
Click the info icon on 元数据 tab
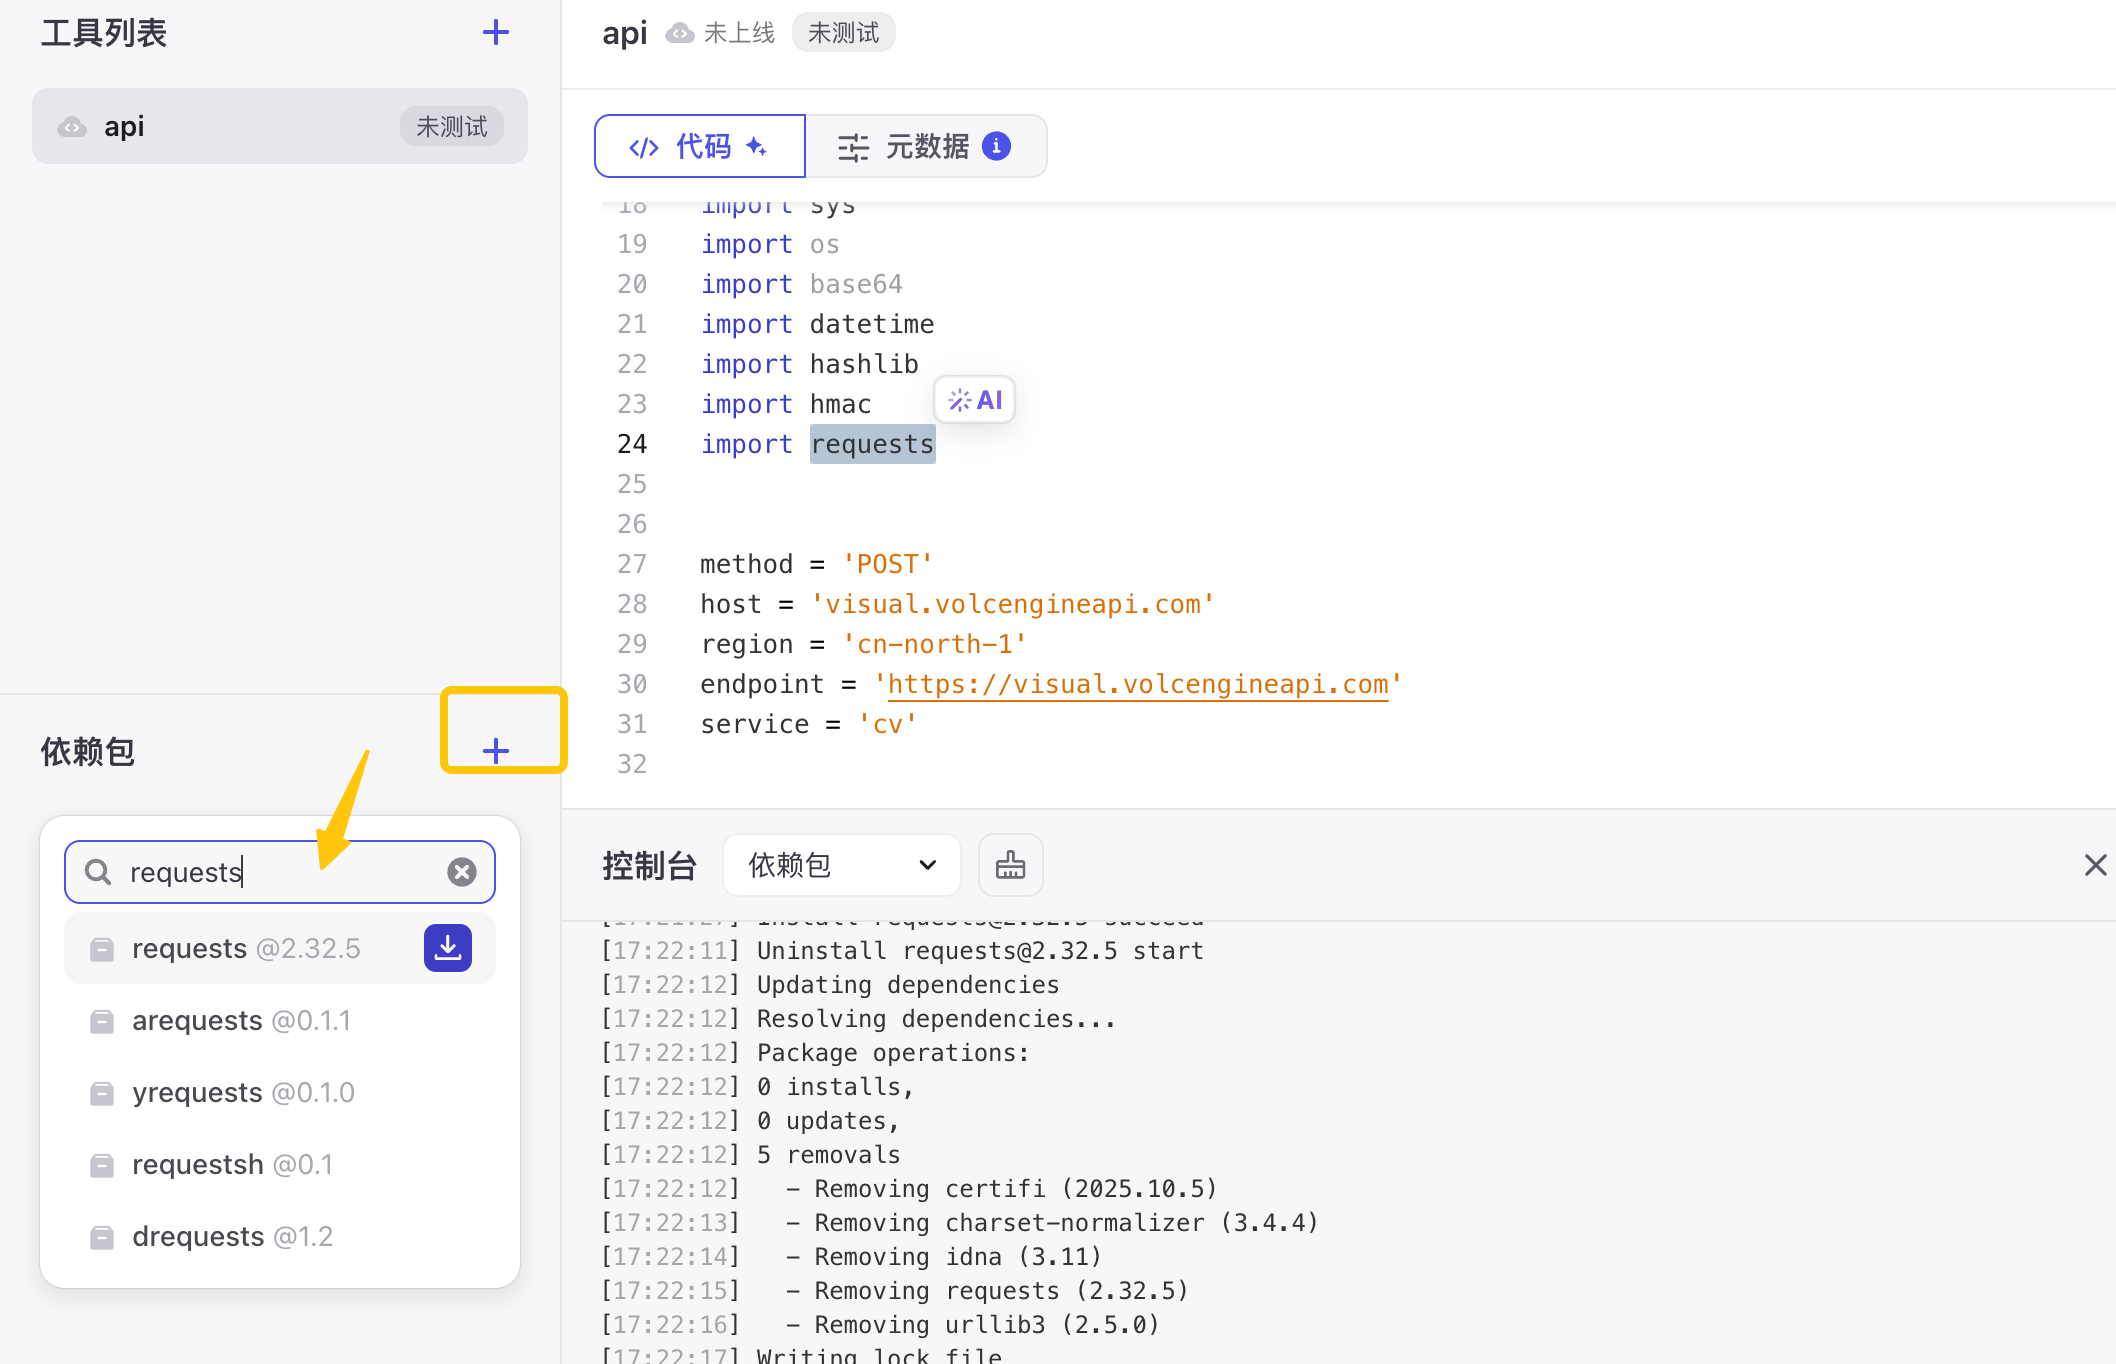click(996, 146)
